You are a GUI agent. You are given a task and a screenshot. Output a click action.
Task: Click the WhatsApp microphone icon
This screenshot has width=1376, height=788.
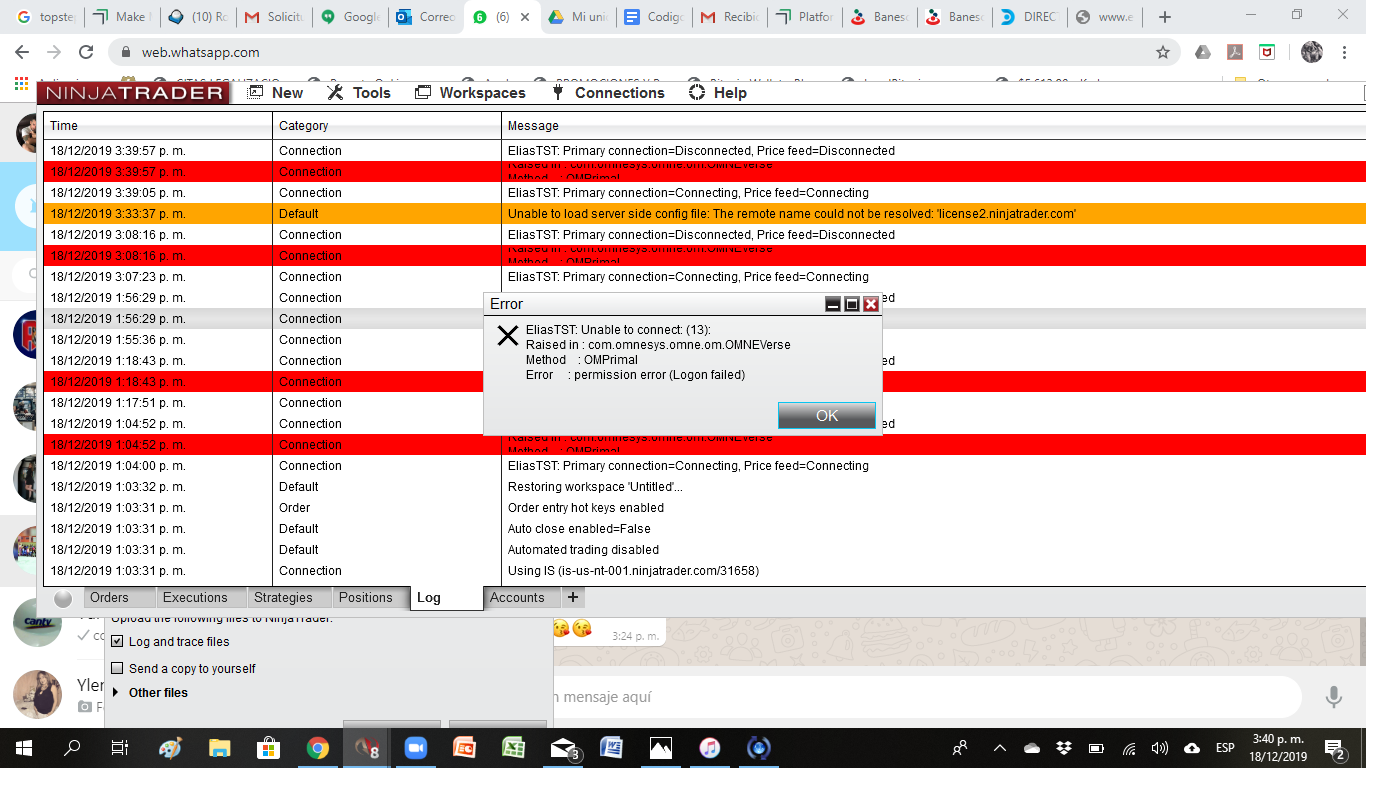click(1333, 697)
